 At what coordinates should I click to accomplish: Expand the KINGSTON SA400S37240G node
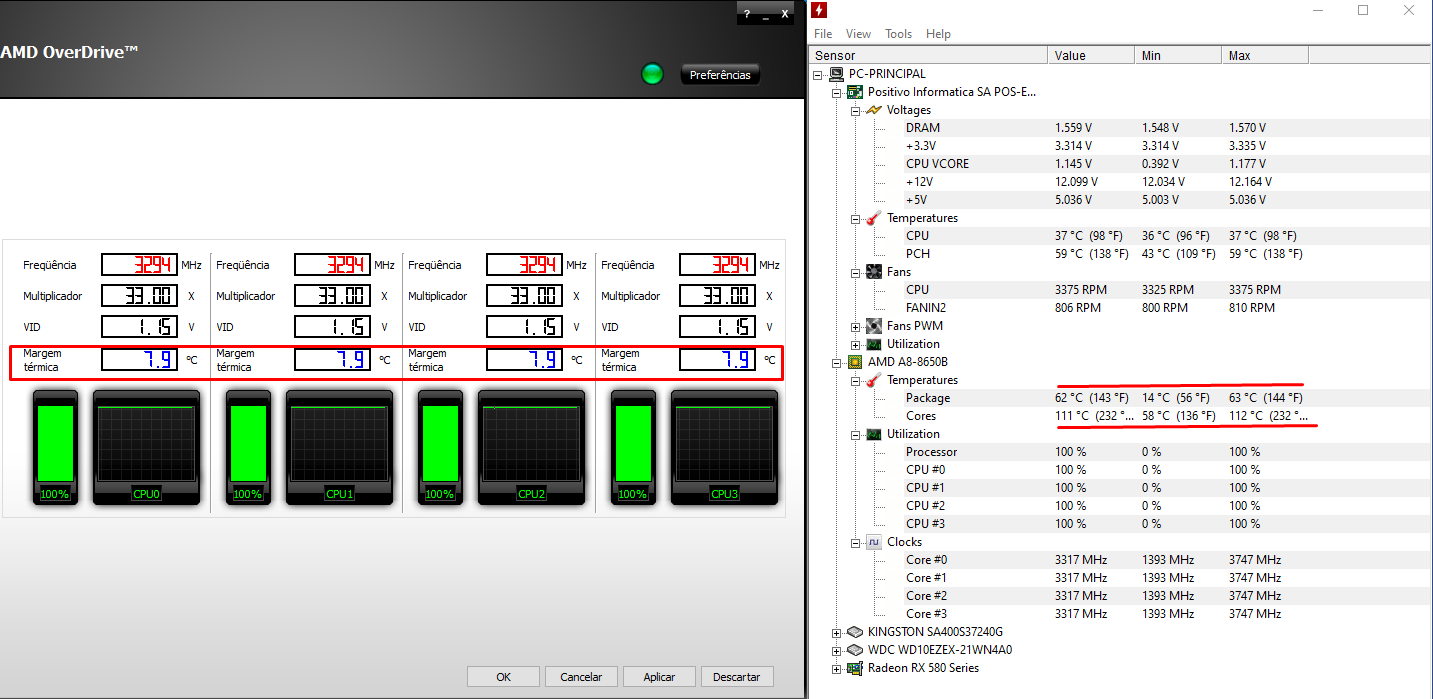[x=837, y=632]
